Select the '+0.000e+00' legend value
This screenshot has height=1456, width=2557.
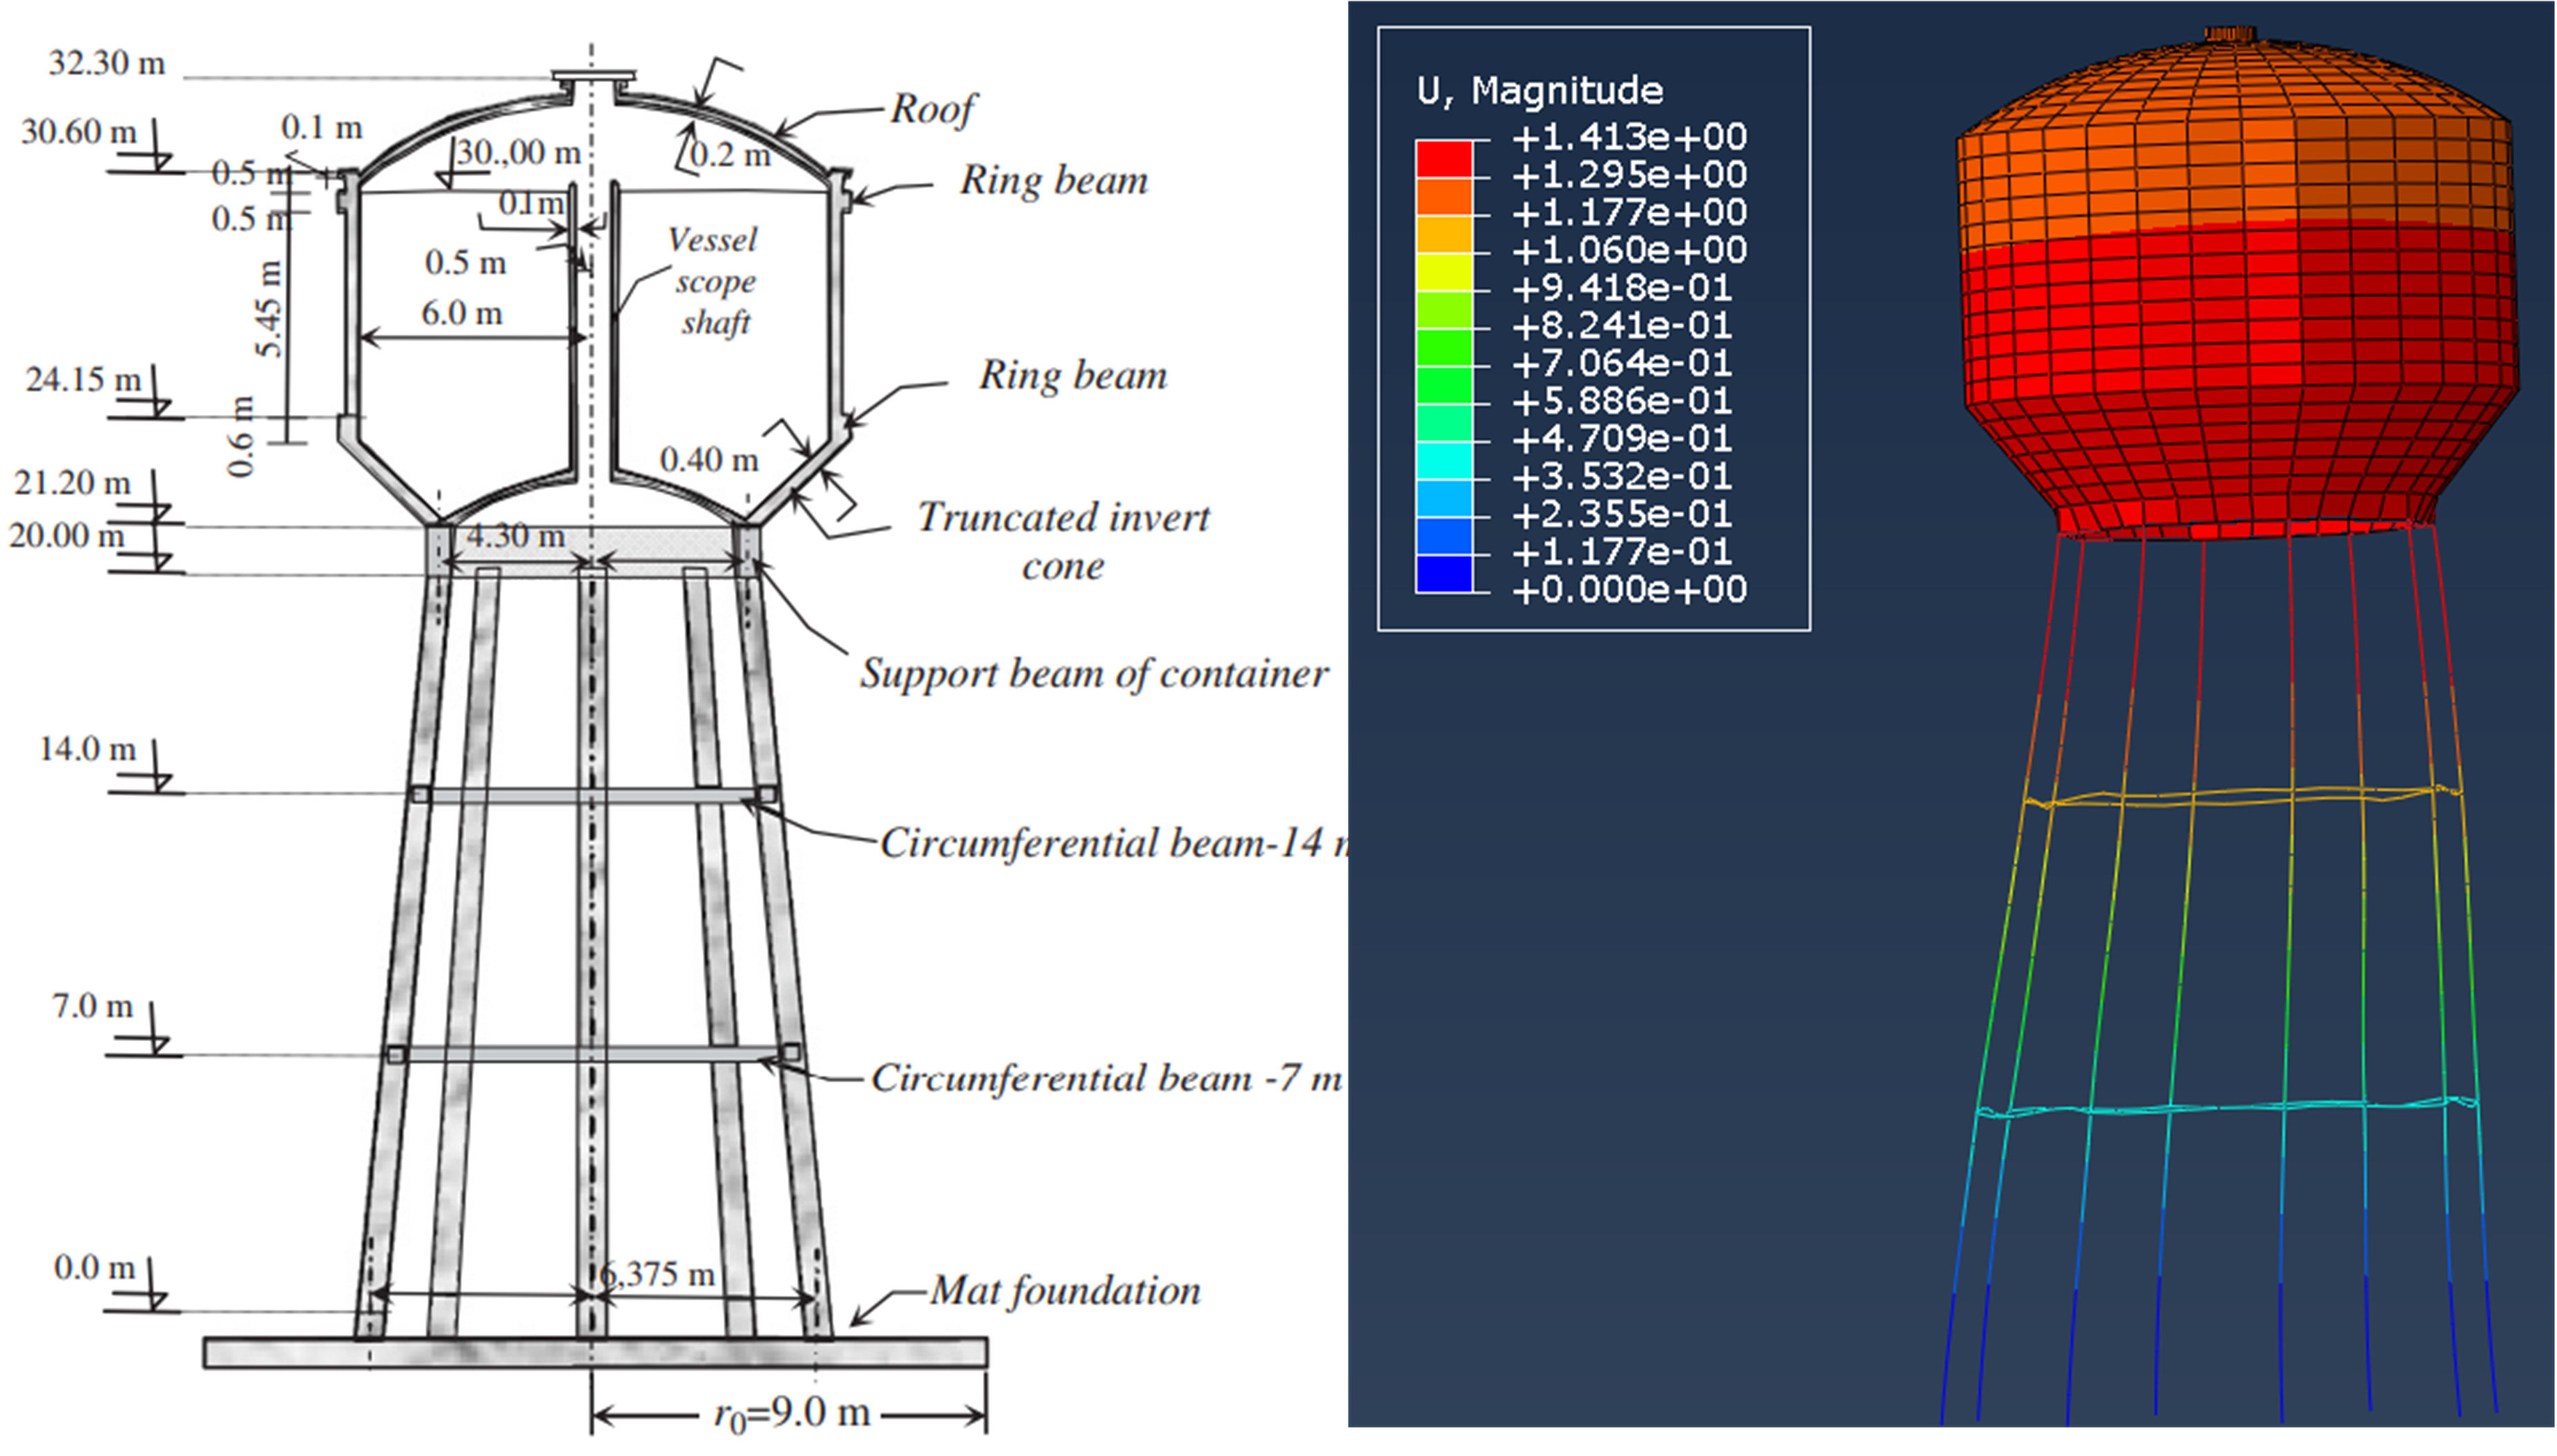[x=1629, y=590]
